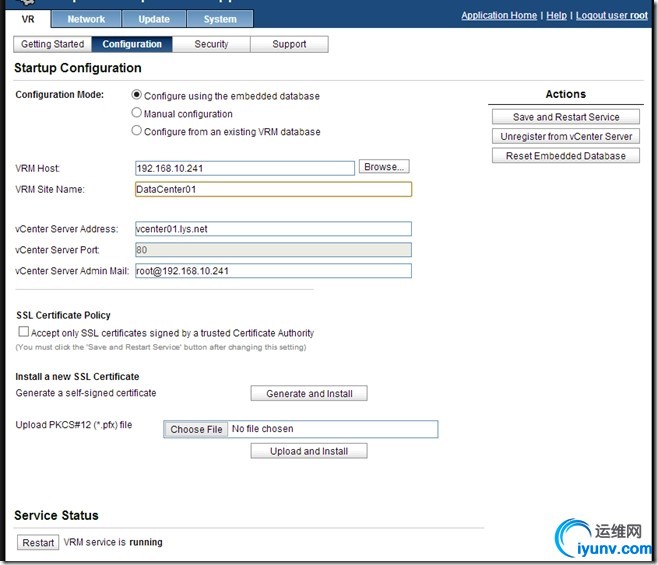This screenshot has height=565, width=658.
Task: Open the Update tab
Action: click(154, 19)
